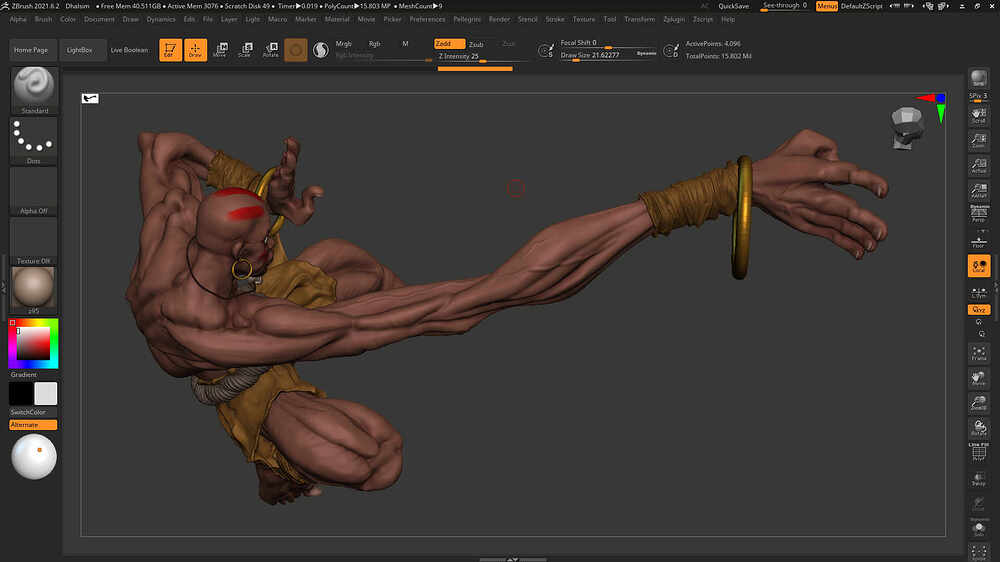This screenshot has height=562, width=1000.
Task: Open the Material menu
Action: (x=337, y=19)
